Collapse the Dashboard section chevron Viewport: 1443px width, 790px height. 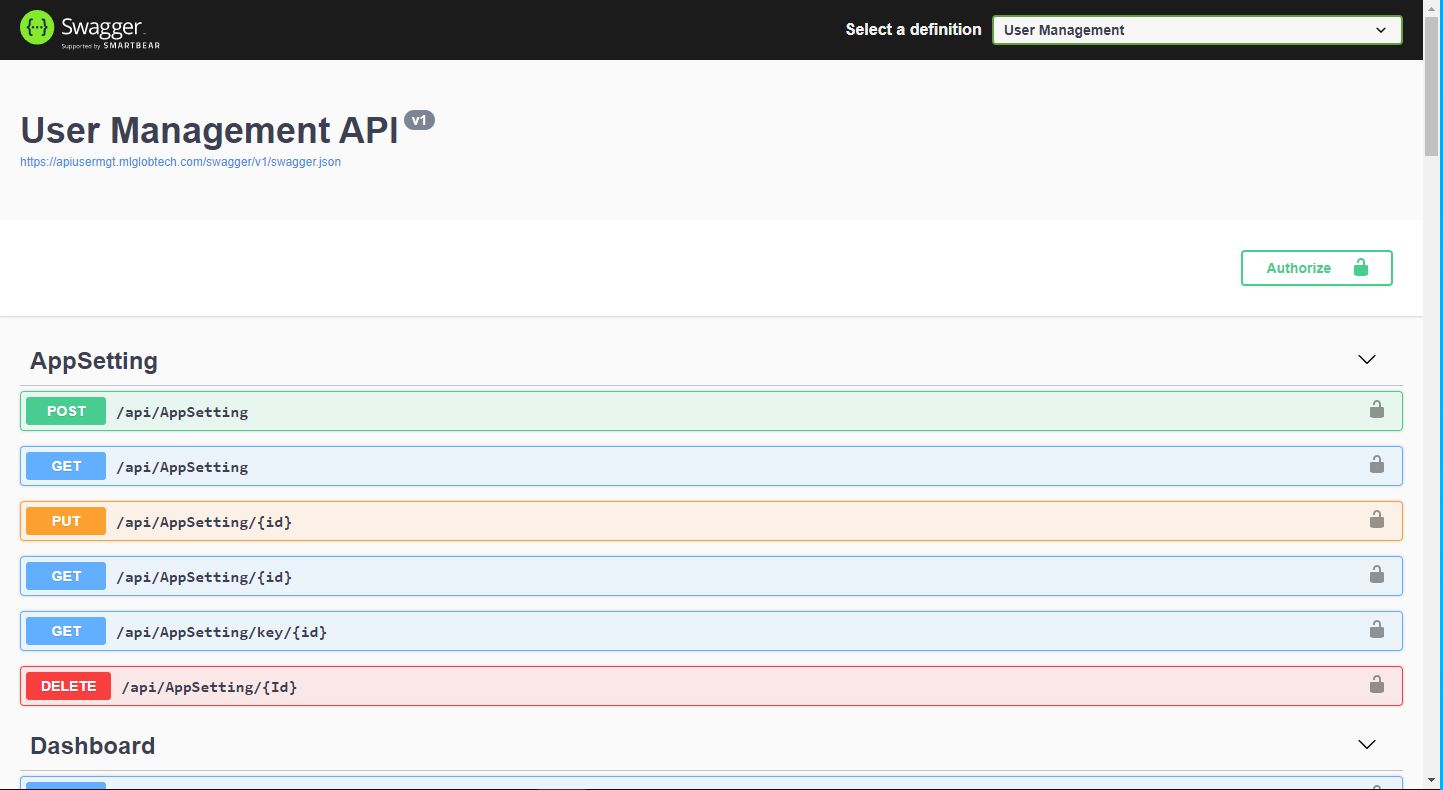click(x=1366, y=745)
